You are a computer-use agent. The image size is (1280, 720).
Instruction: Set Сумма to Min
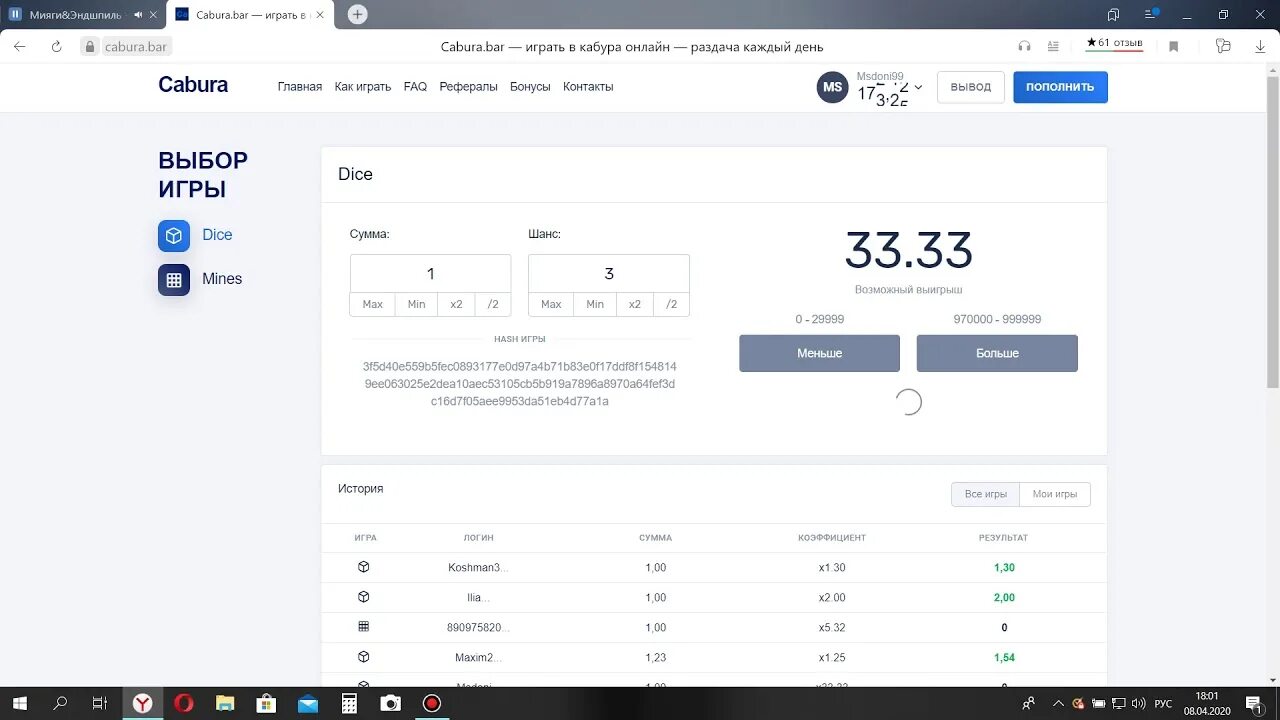coord(417,304)
